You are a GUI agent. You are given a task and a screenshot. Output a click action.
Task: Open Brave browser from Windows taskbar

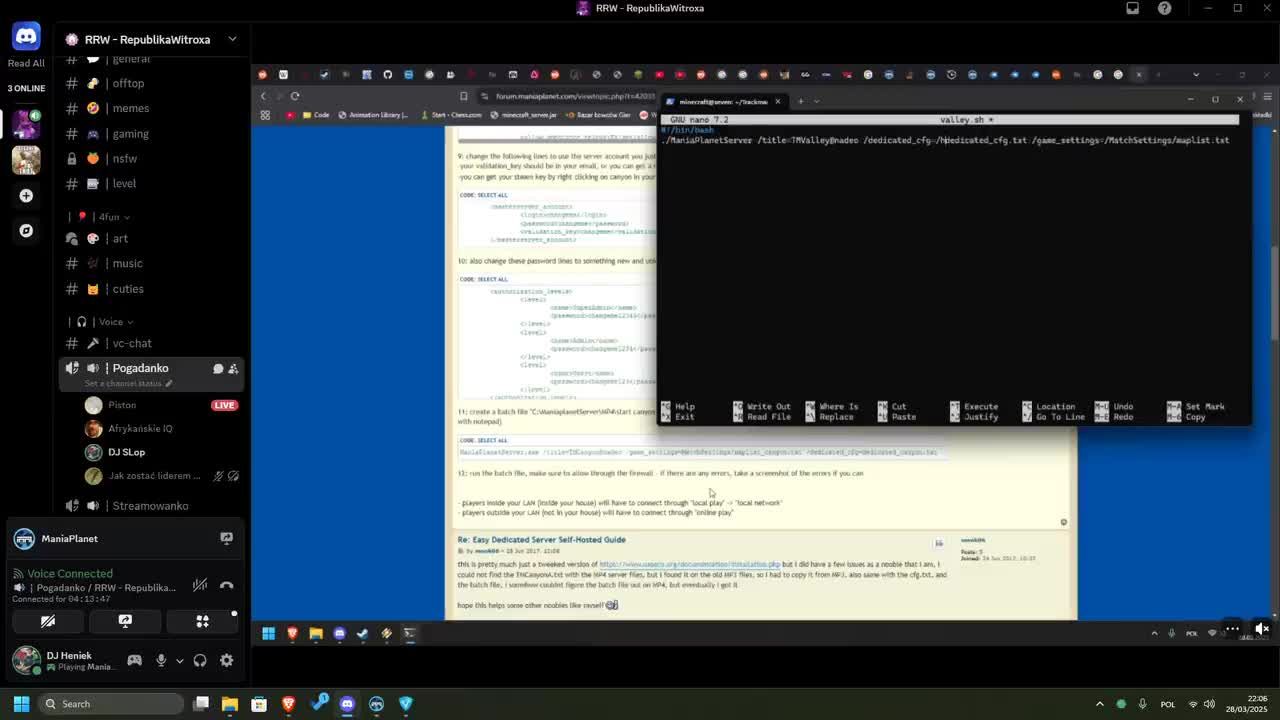tap(288, 704)
